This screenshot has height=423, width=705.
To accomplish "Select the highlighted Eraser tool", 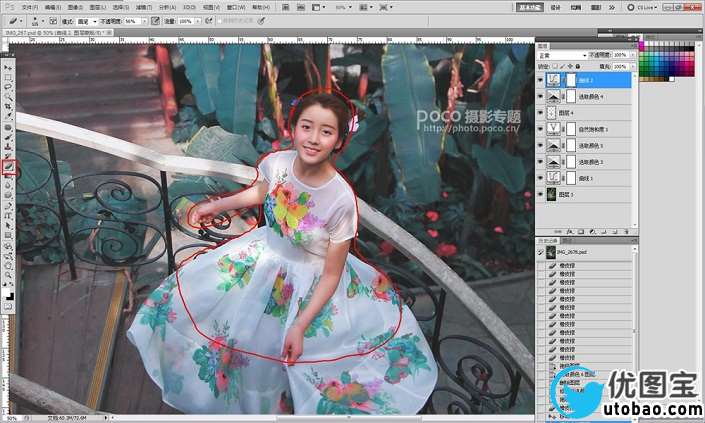I will tap(8, 166).
